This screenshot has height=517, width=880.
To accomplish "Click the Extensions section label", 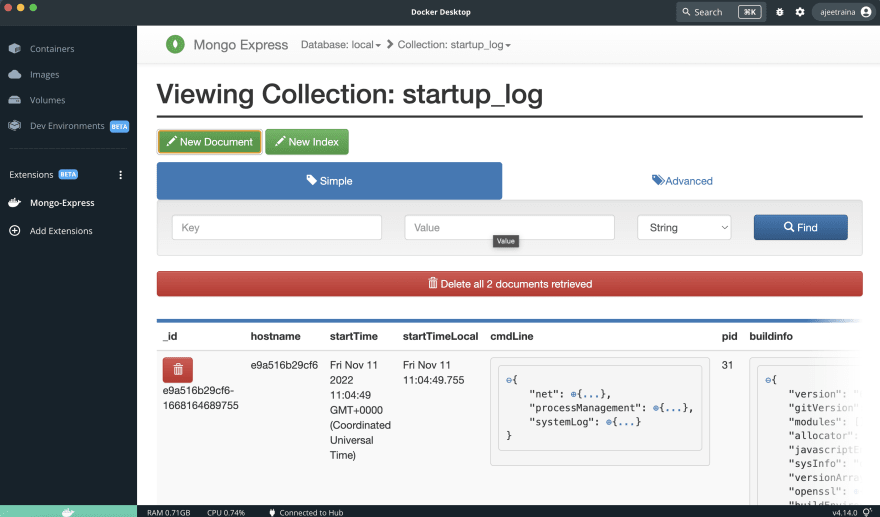I will (31, 175).
